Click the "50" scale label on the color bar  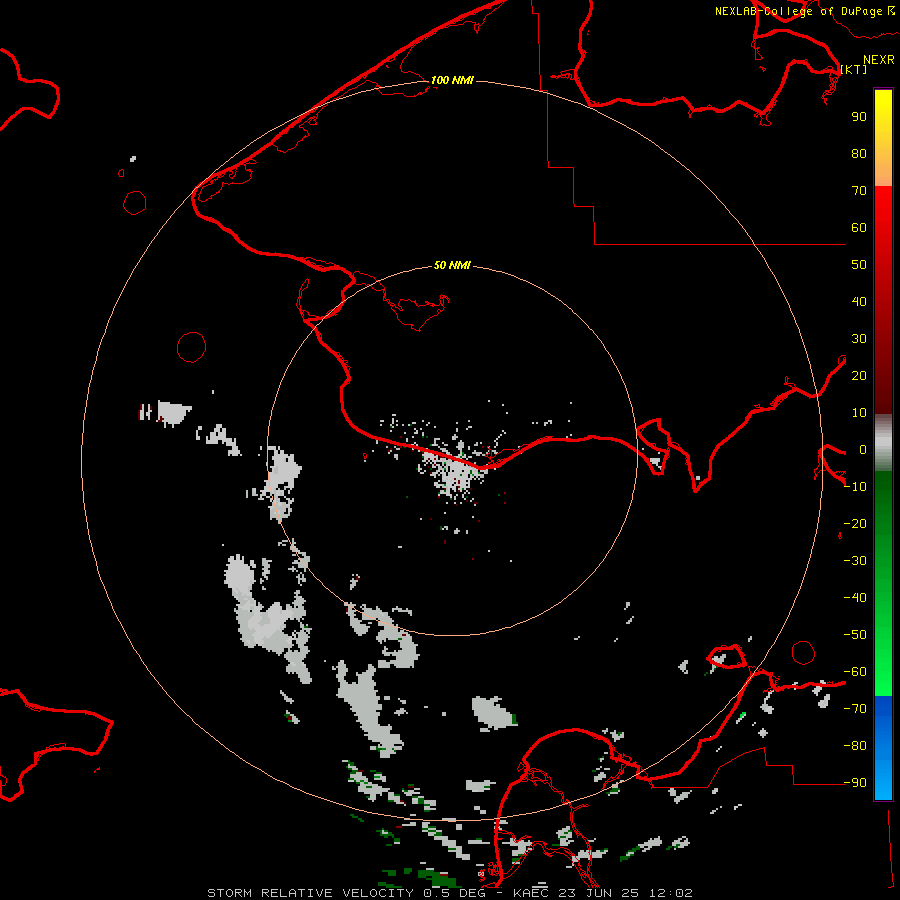859,265
